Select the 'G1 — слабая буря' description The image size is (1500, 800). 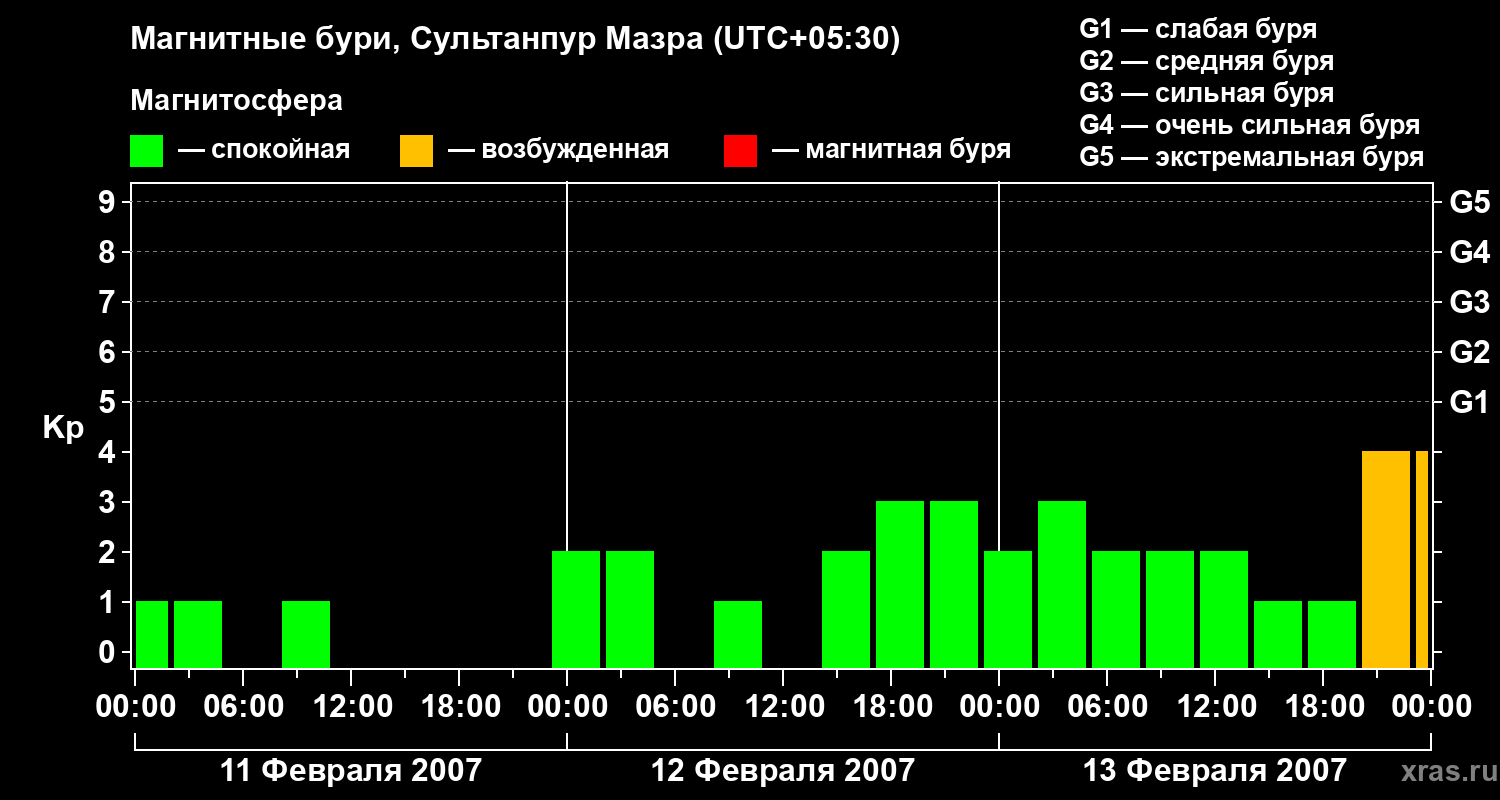1198,29
